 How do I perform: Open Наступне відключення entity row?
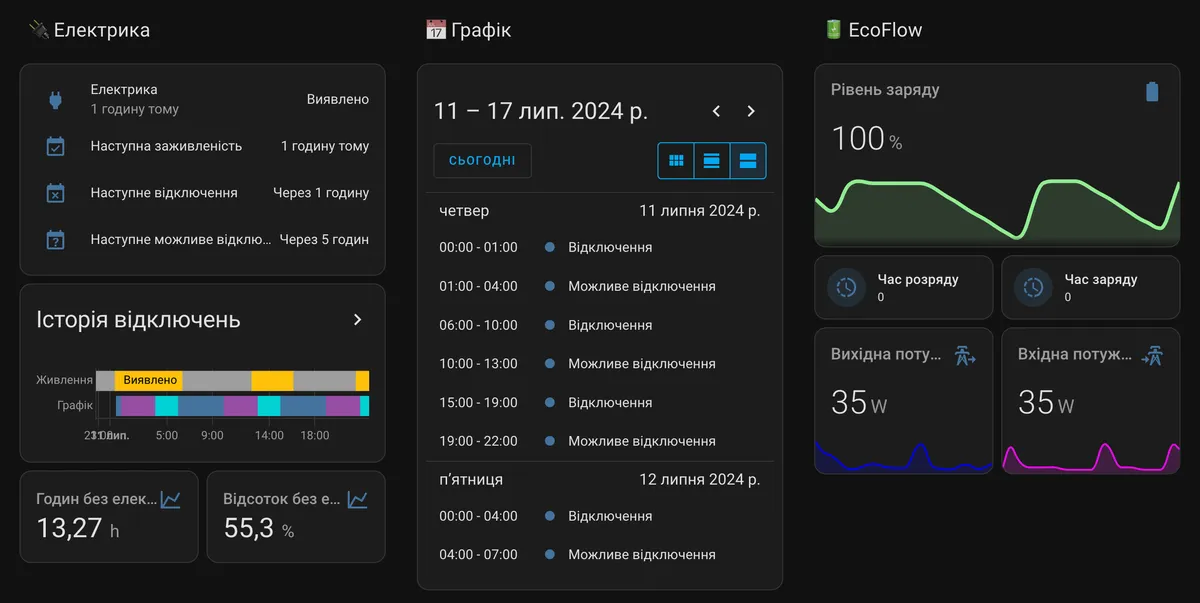click(202, 193)
